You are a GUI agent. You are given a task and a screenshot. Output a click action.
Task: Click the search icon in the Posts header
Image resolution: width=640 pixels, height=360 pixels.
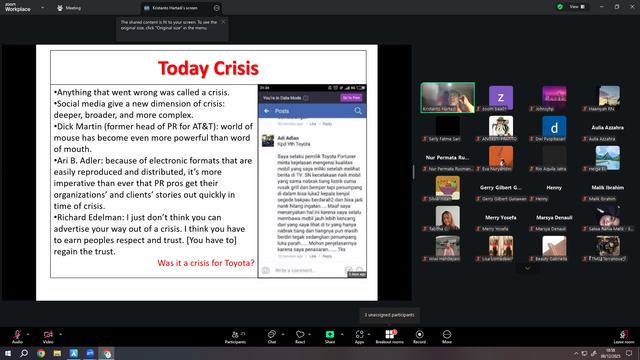click(358, 111)
